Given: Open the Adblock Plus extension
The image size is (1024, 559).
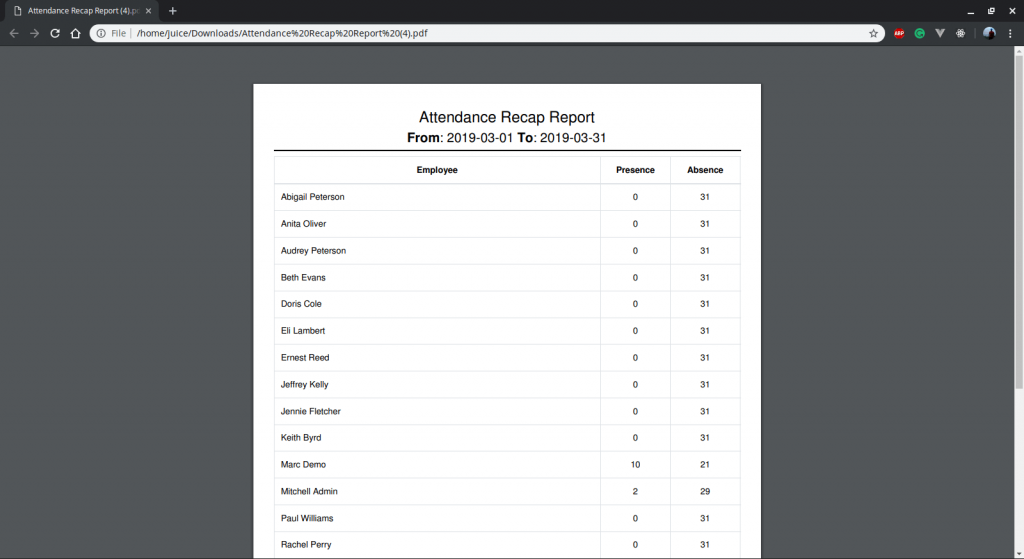Looking at the screenshot, I should (899, 33).
